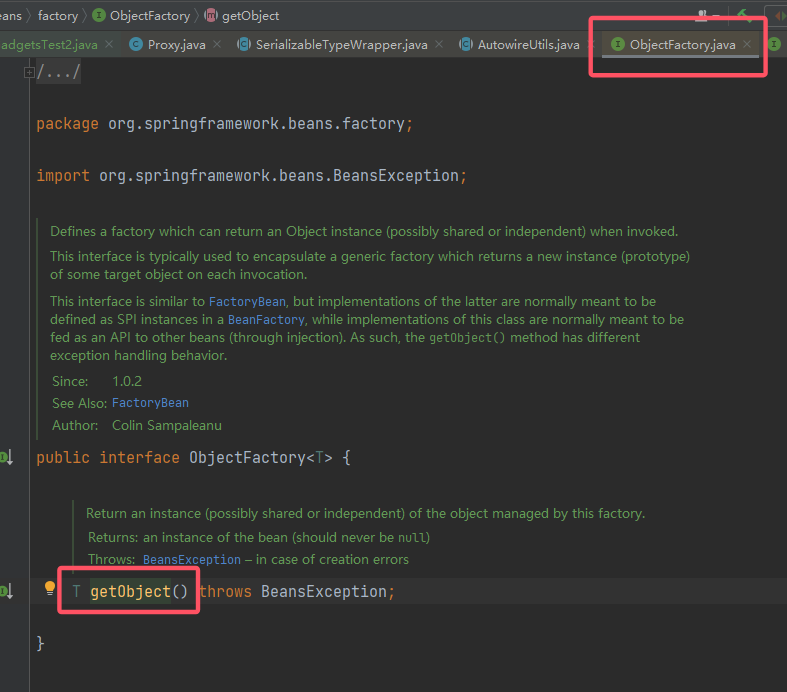Click the method icon in getObject breadcrumb
787x692 pixels.
click(211, 16)
